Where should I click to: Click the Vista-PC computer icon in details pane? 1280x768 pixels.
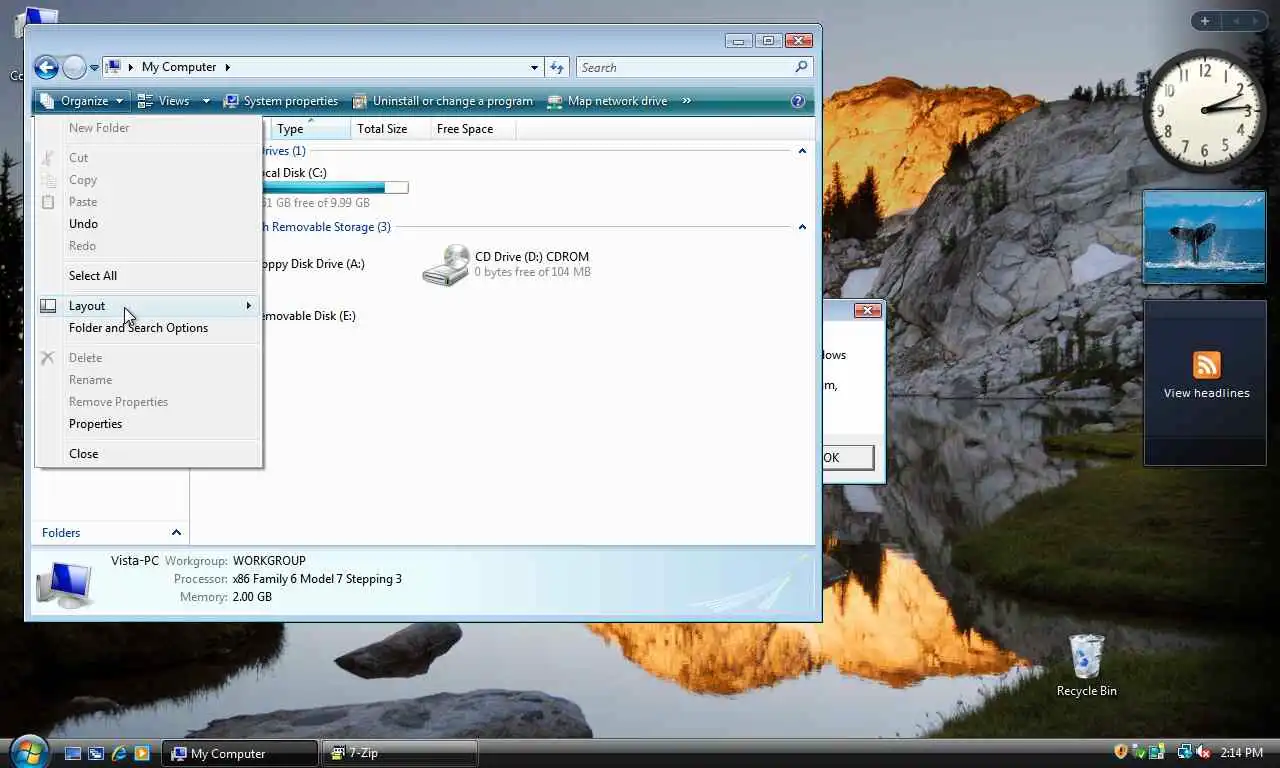pos(65,584)
